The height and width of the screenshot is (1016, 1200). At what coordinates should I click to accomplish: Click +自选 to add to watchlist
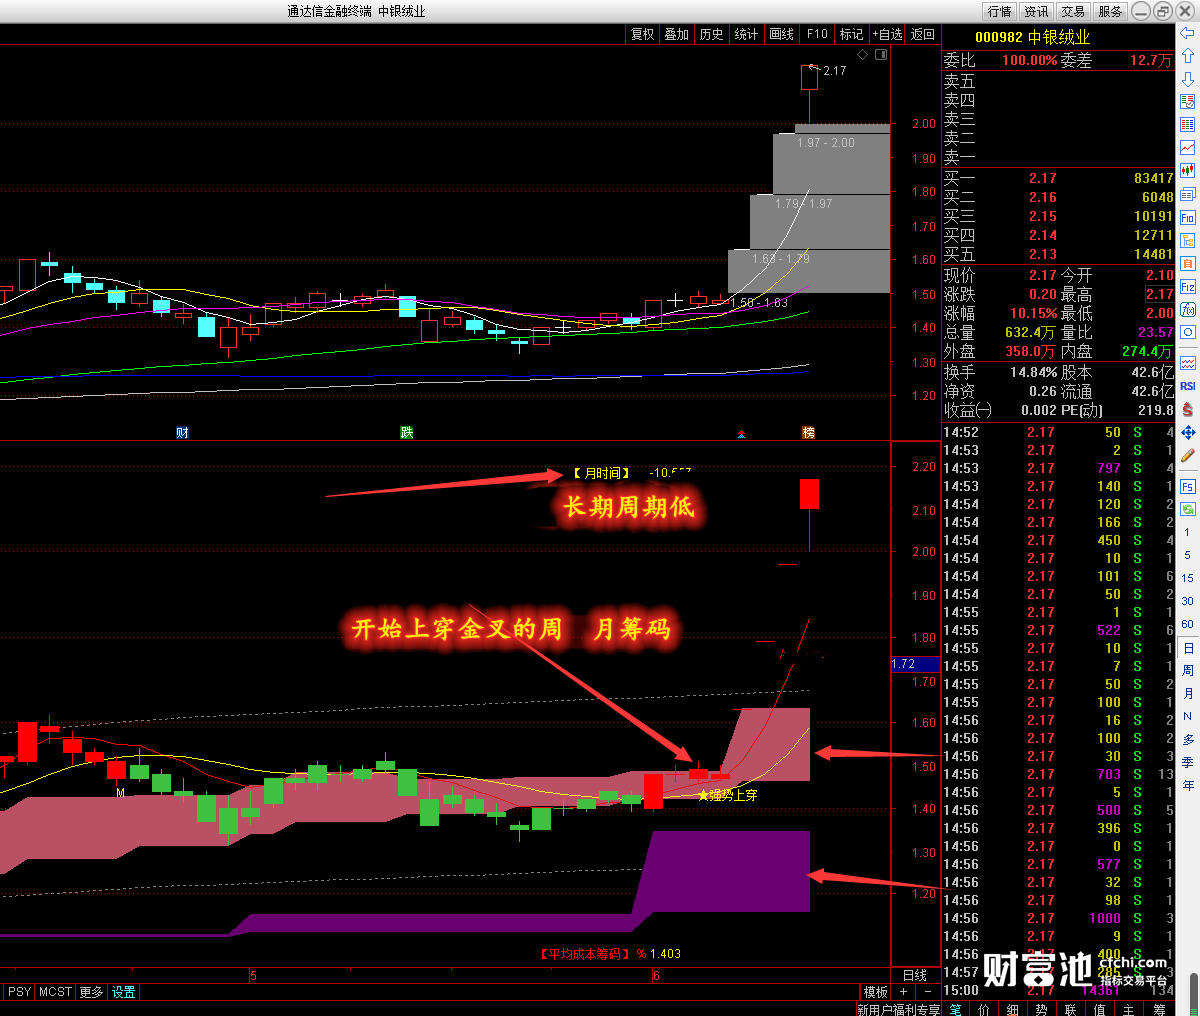888,34
